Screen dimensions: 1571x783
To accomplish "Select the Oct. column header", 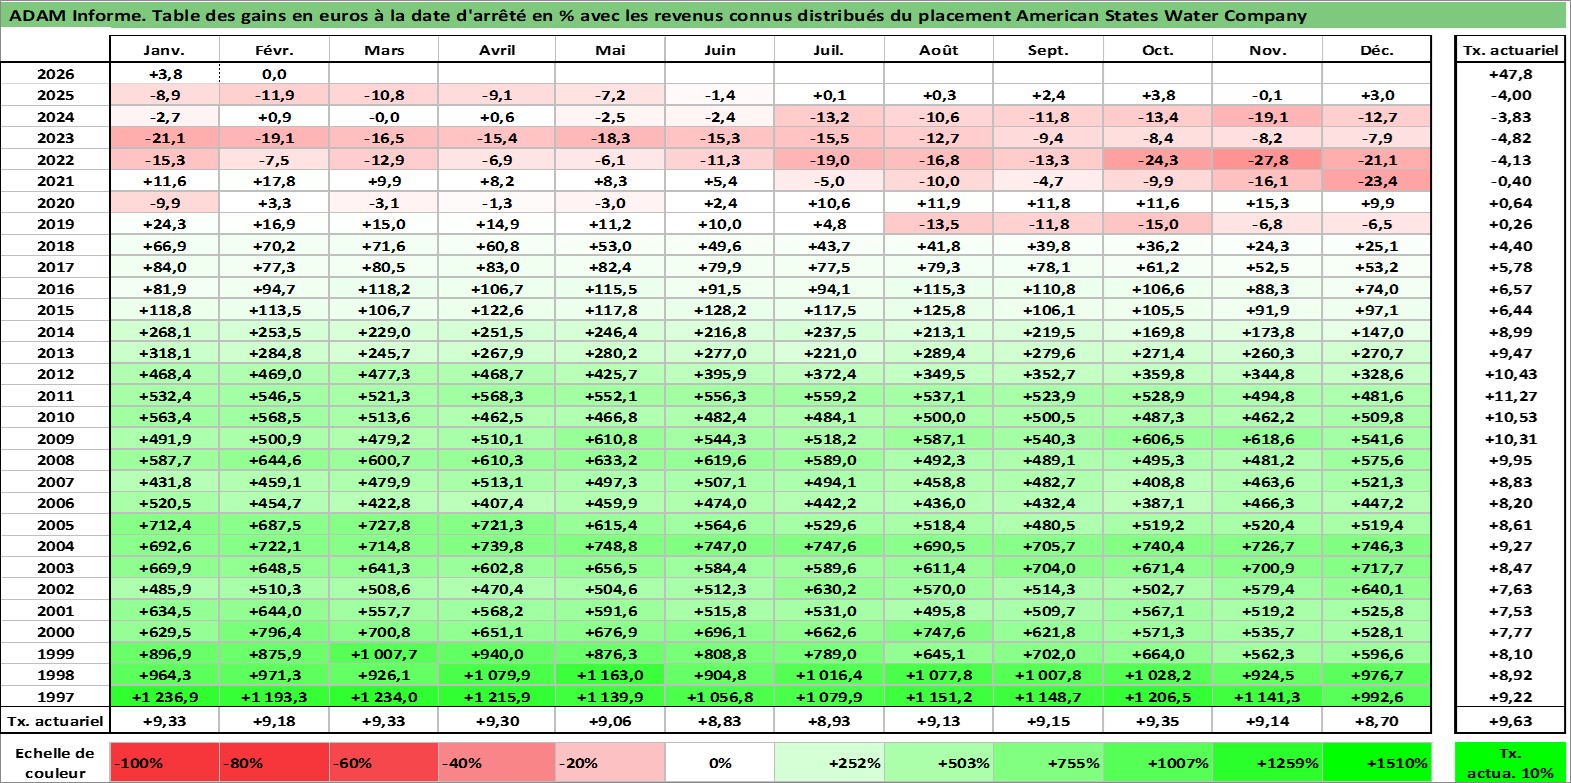I will pyautogui.click(x=1158, y=50).
